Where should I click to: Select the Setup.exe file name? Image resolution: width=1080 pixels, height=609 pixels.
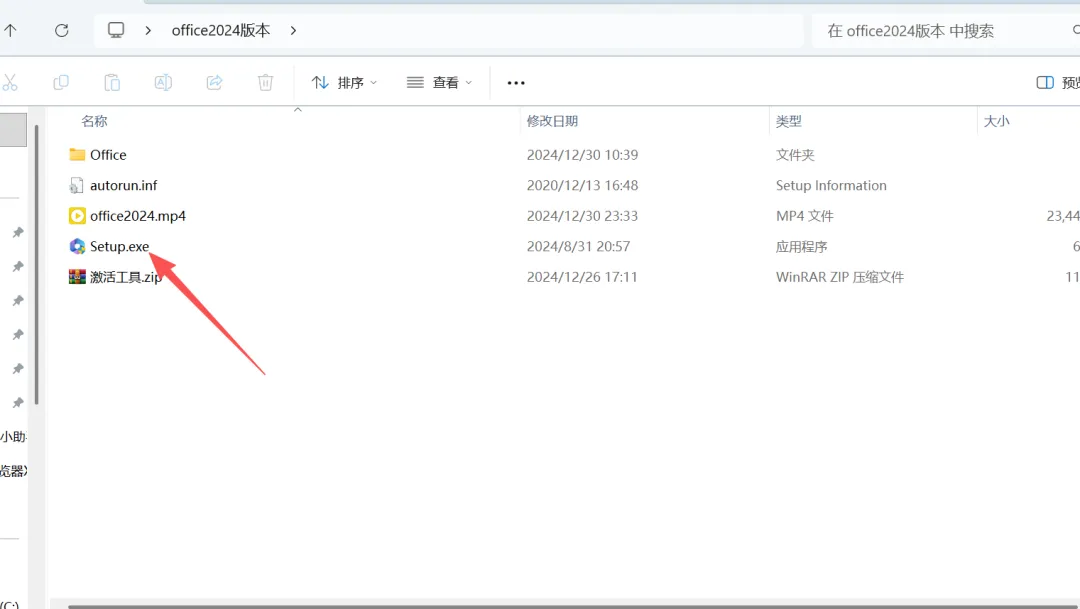pyautogui.click(x=119, y=246)
